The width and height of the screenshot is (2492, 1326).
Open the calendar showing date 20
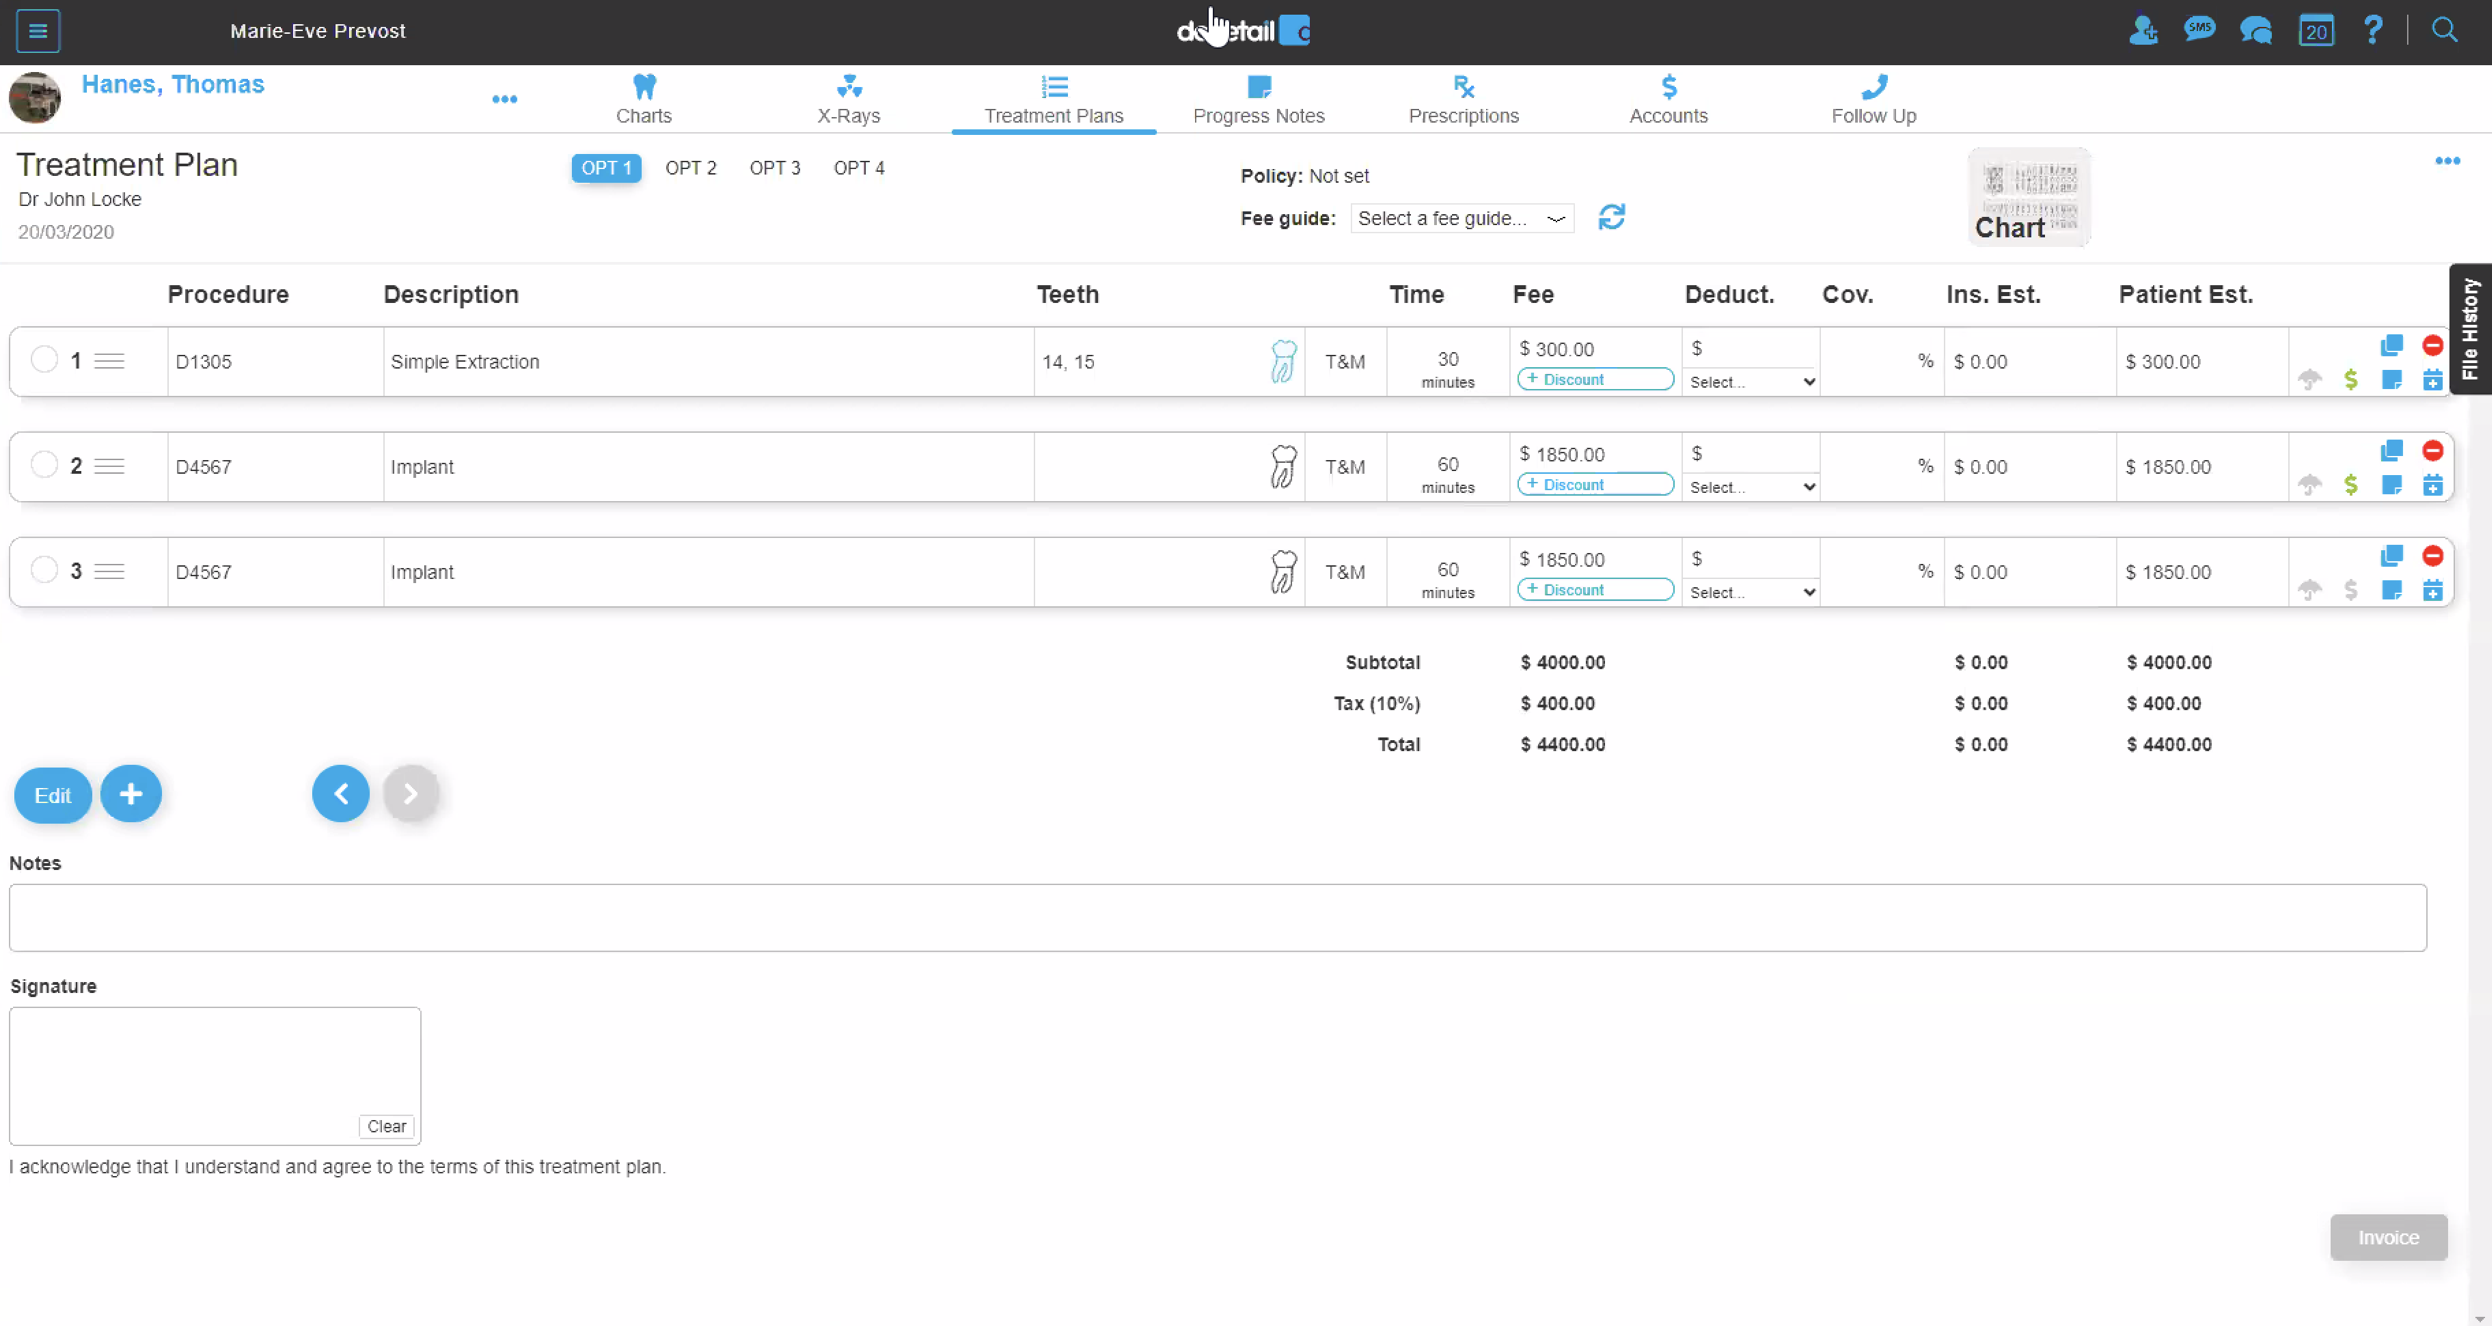pyautogui.click(x=2317, y=30)
